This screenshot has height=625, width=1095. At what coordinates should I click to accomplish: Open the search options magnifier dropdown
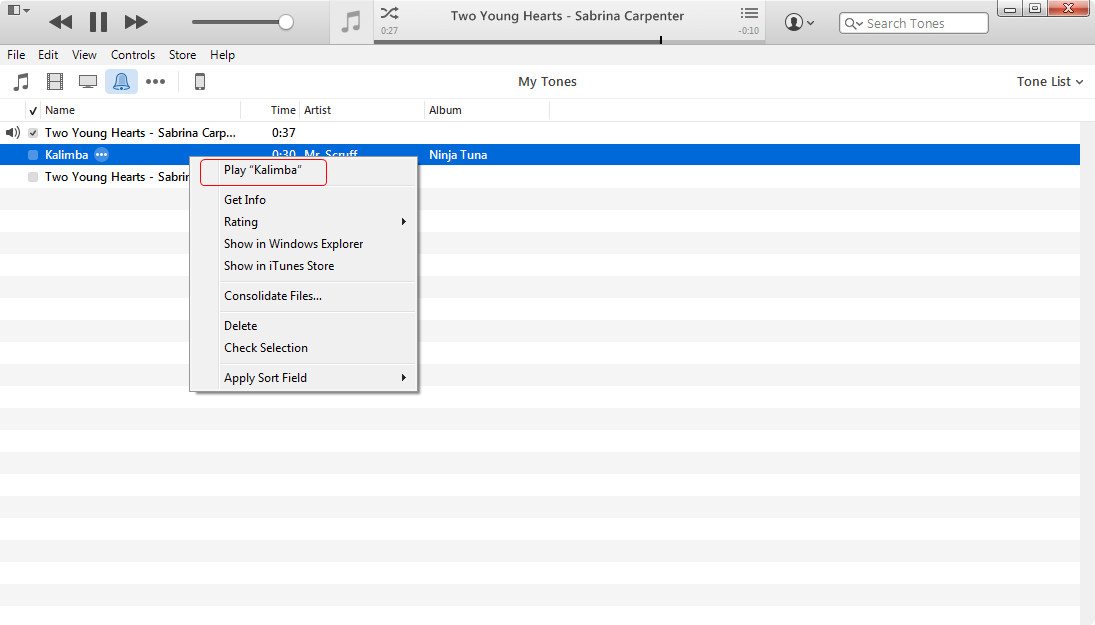854,24
